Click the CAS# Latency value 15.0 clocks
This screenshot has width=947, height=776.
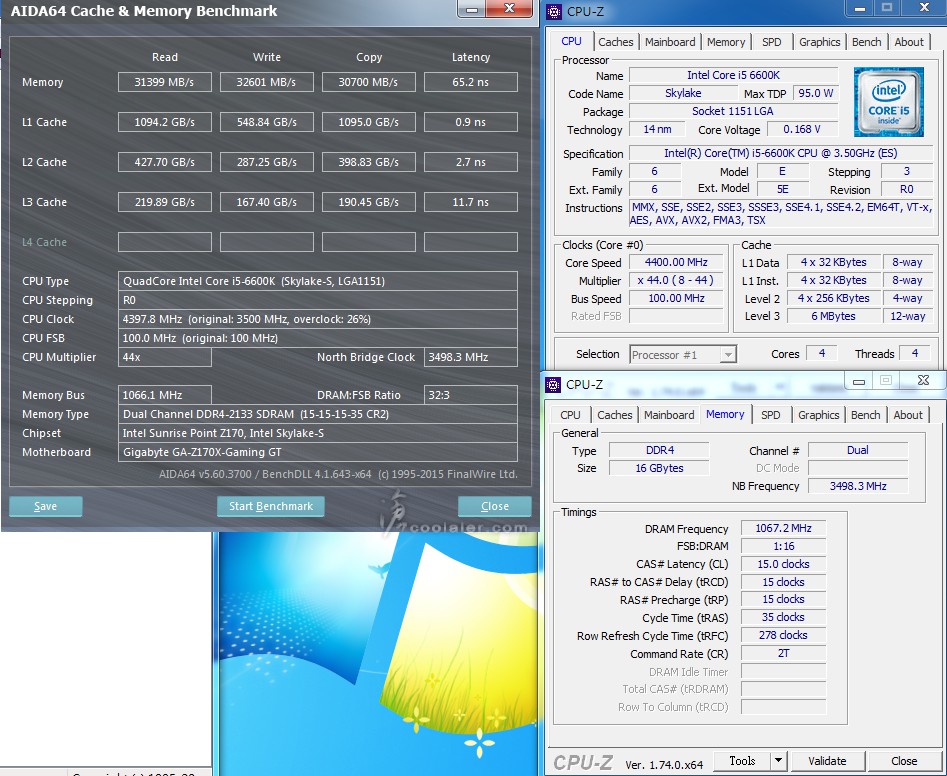[x=783, y=564]
